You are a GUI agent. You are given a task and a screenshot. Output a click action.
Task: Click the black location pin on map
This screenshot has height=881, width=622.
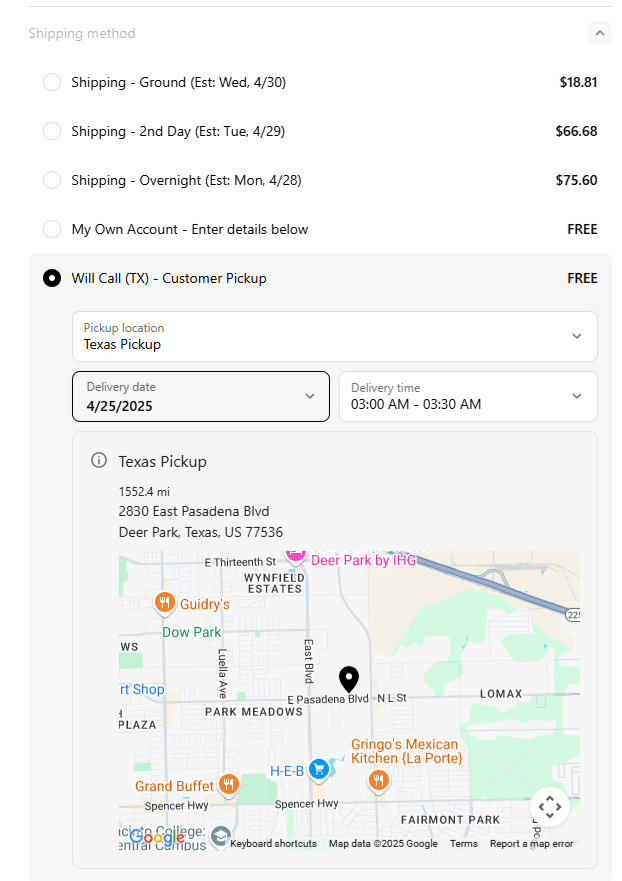(x=348, y=679)
